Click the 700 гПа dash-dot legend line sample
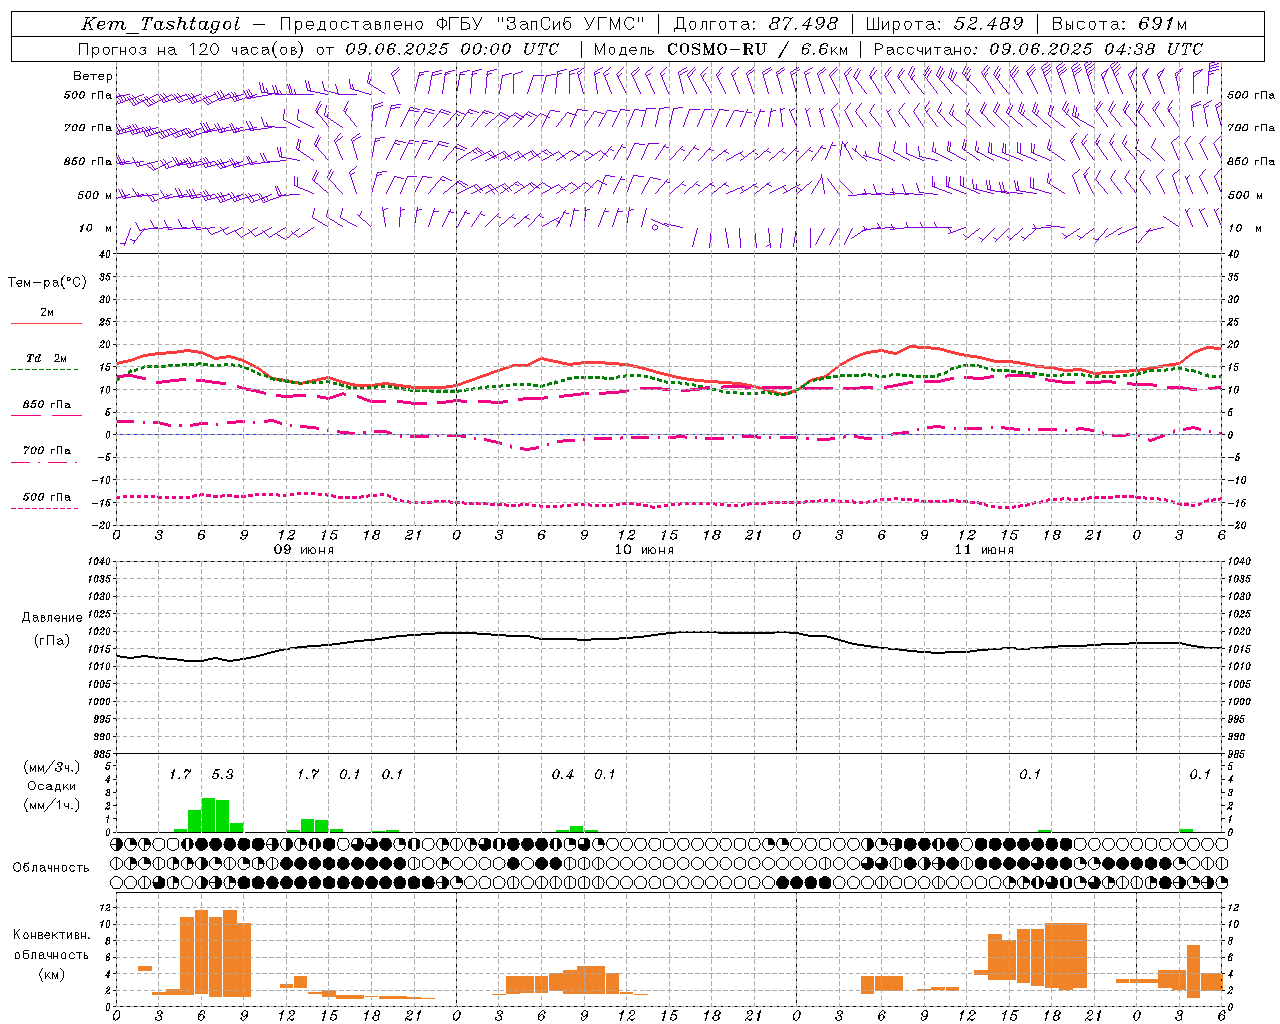 coord(44,462)
